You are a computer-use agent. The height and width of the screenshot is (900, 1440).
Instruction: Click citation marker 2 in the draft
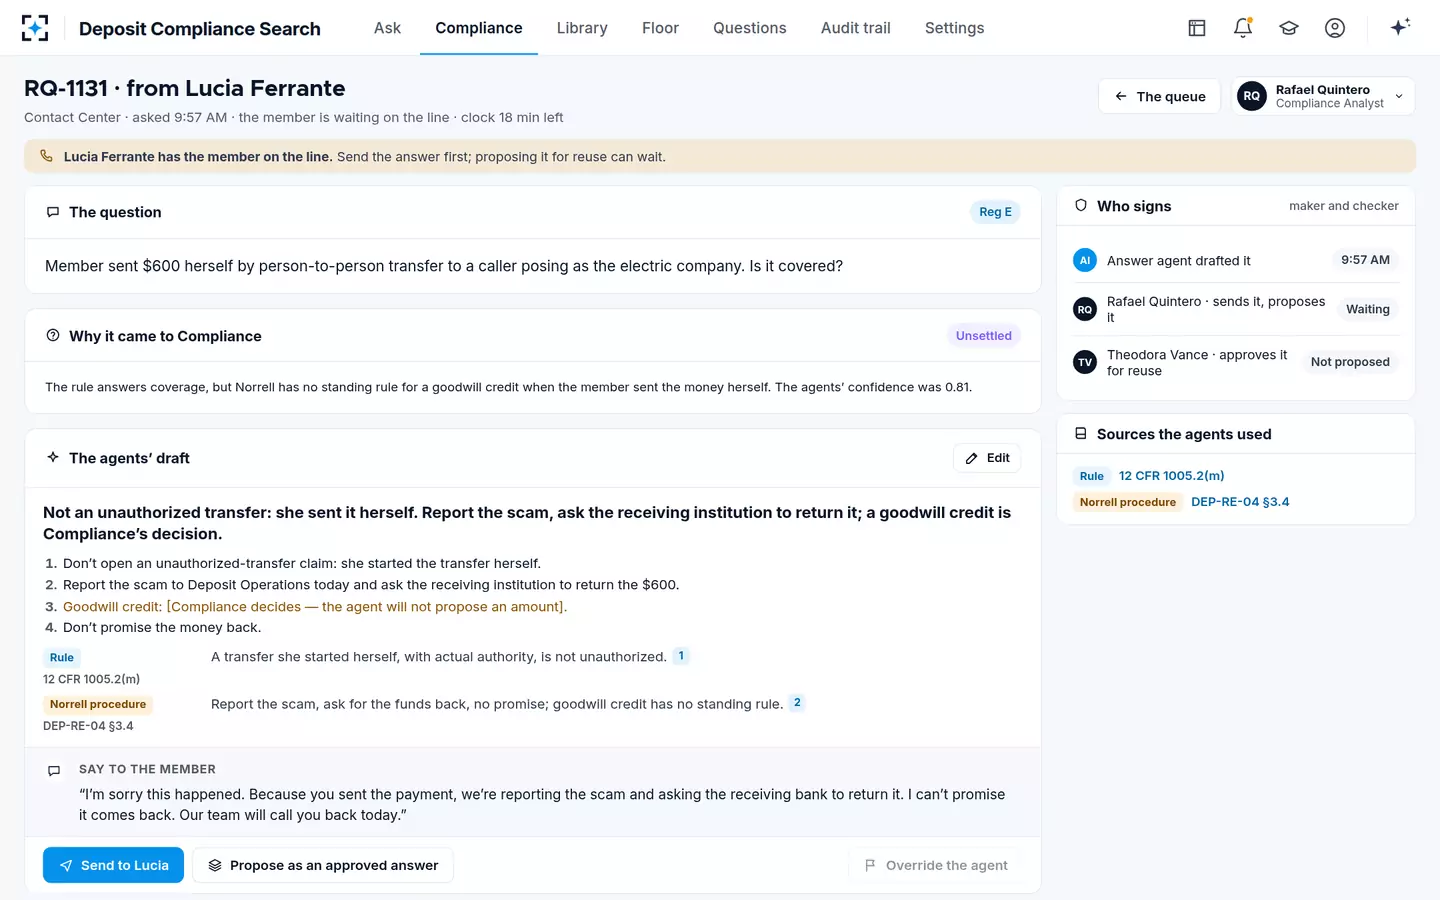[x=797, y=703]
